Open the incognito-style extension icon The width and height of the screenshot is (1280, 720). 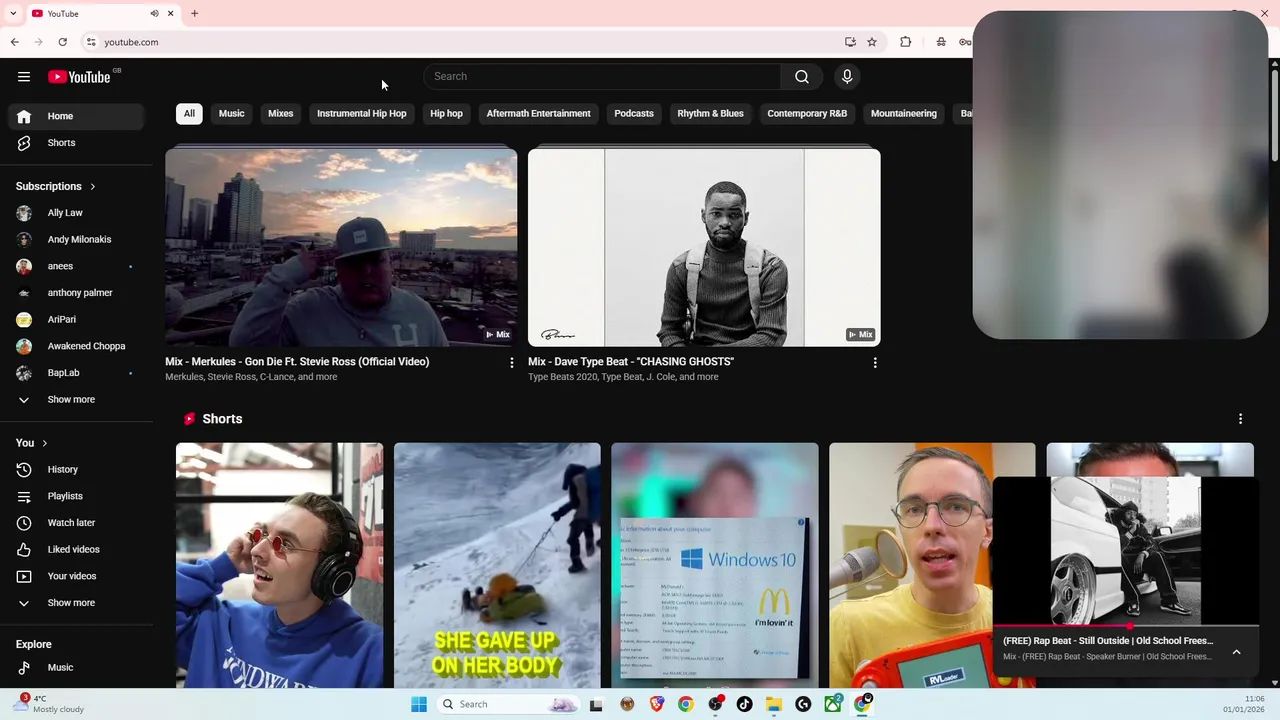click(x=941, y=42)
